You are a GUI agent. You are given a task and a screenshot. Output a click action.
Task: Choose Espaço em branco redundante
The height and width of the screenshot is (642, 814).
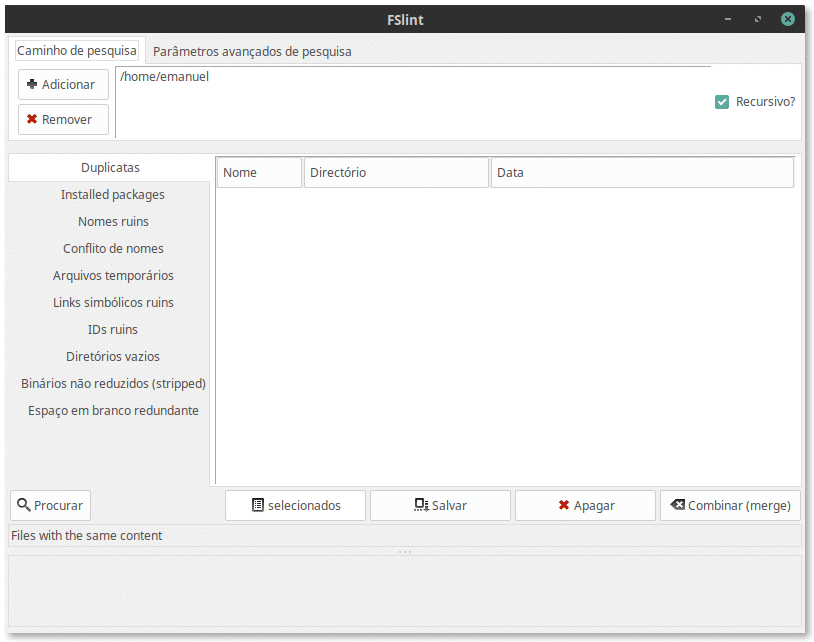[113, 411]
